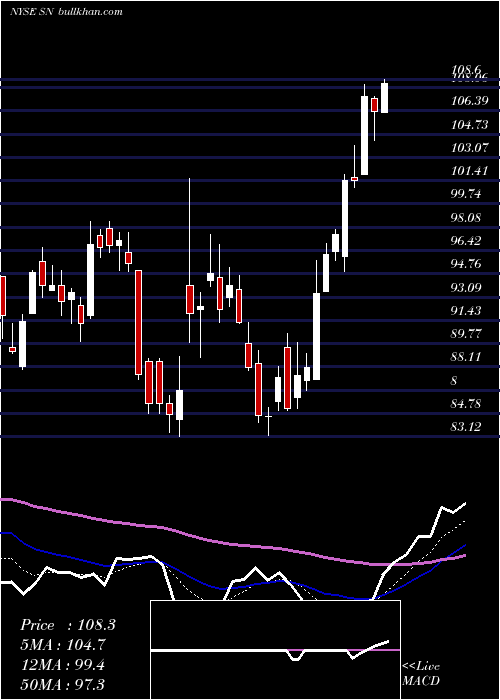Select the 89.77 price axis label
The width and height of the screenshot is (500, 700).
click(467, 333)
